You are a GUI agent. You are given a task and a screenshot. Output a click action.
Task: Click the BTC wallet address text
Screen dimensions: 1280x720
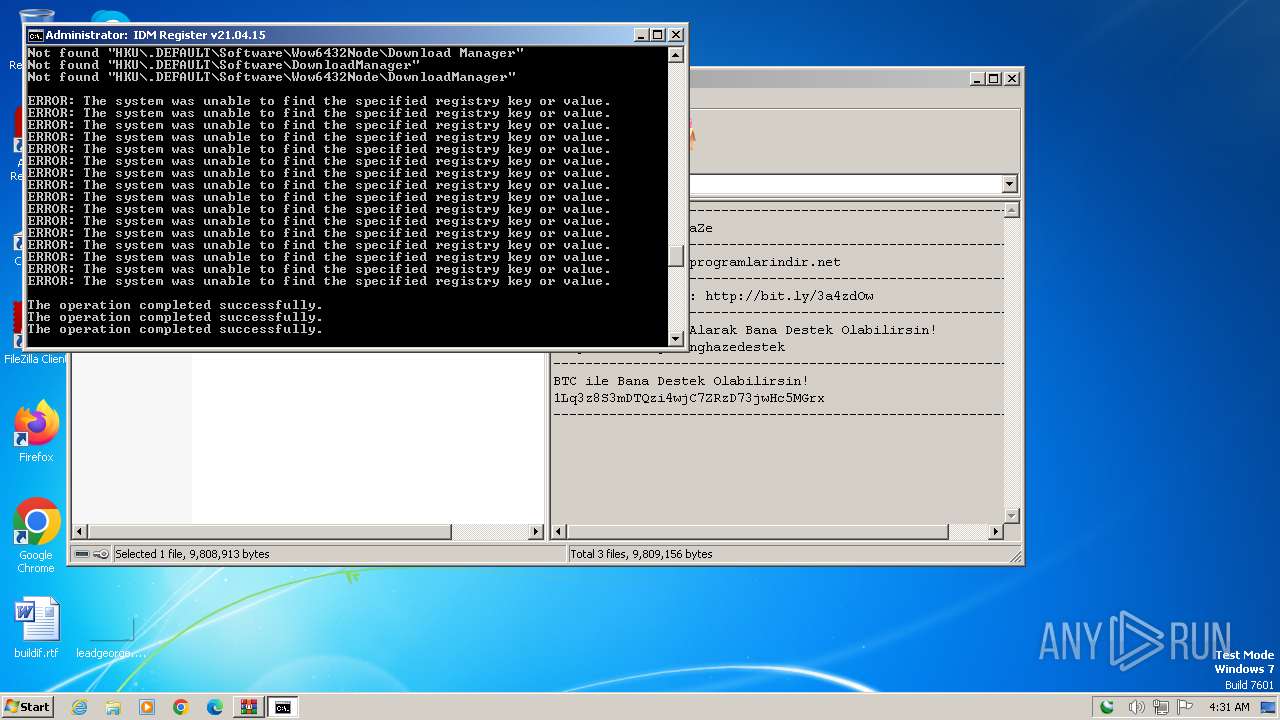pos(689,398)
